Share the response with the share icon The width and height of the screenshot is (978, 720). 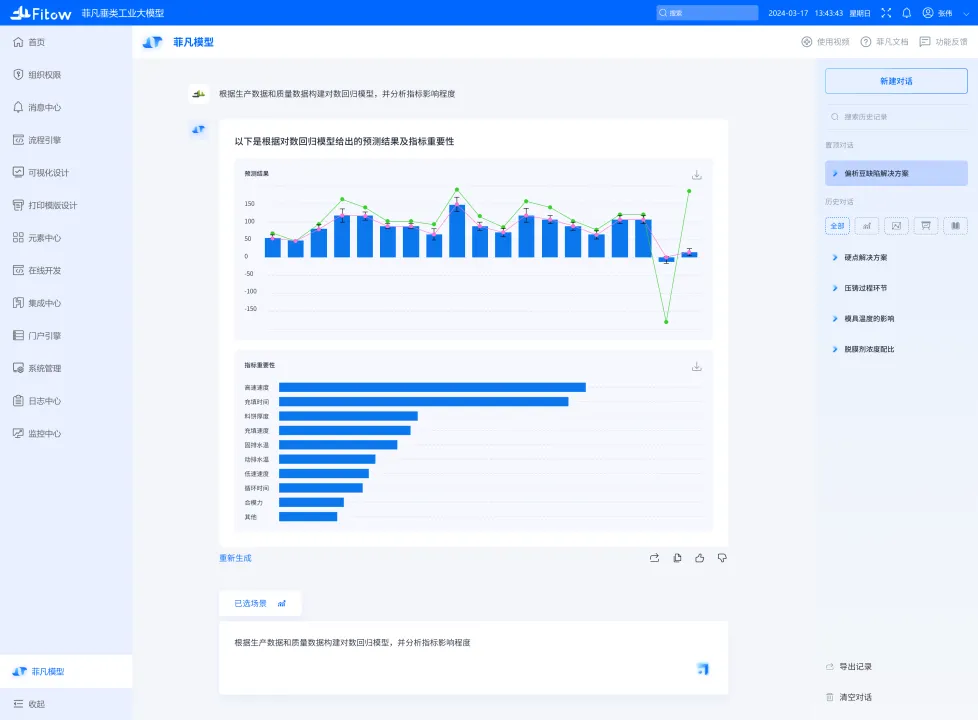coord(654,558)
